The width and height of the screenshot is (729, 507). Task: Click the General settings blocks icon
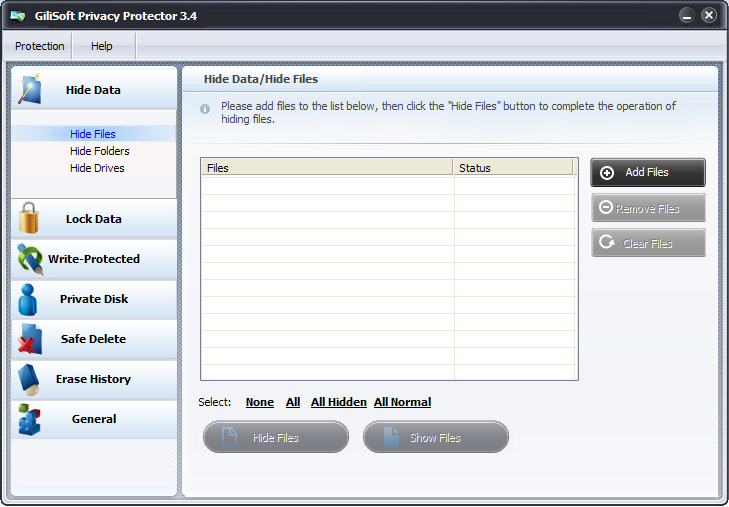click(x=29, y=419)
